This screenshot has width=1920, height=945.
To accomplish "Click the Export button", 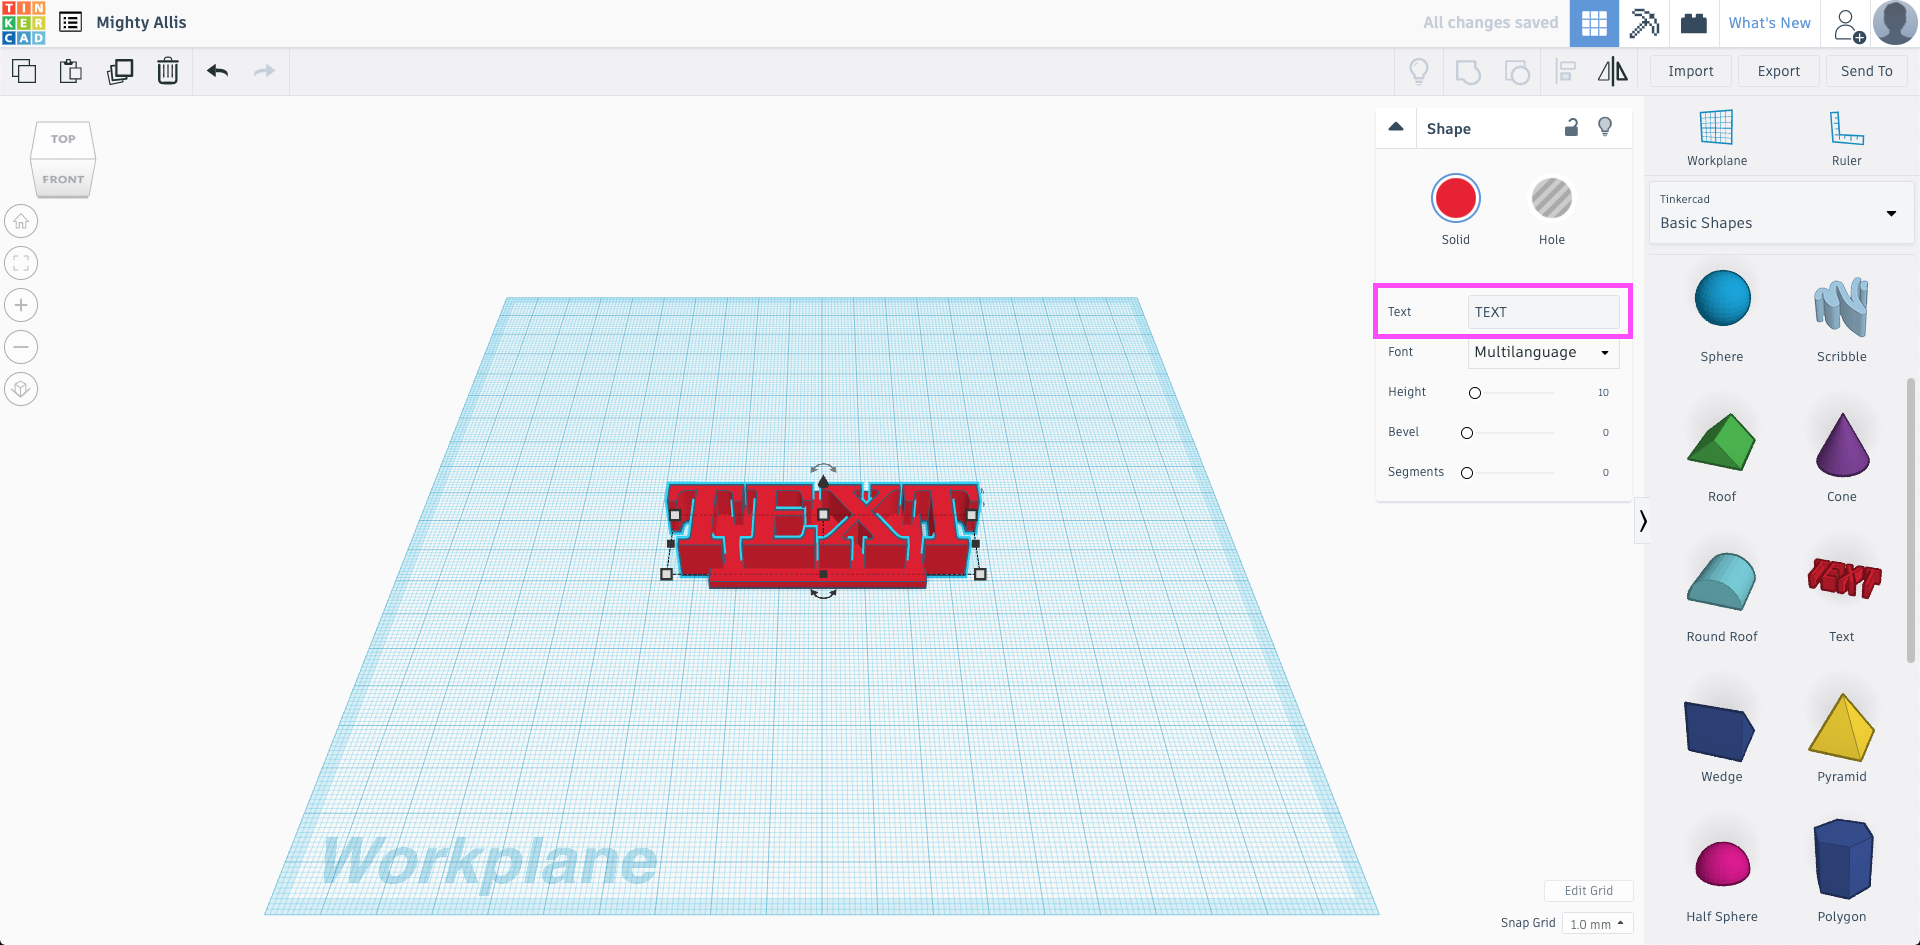I will (1778, 71).
